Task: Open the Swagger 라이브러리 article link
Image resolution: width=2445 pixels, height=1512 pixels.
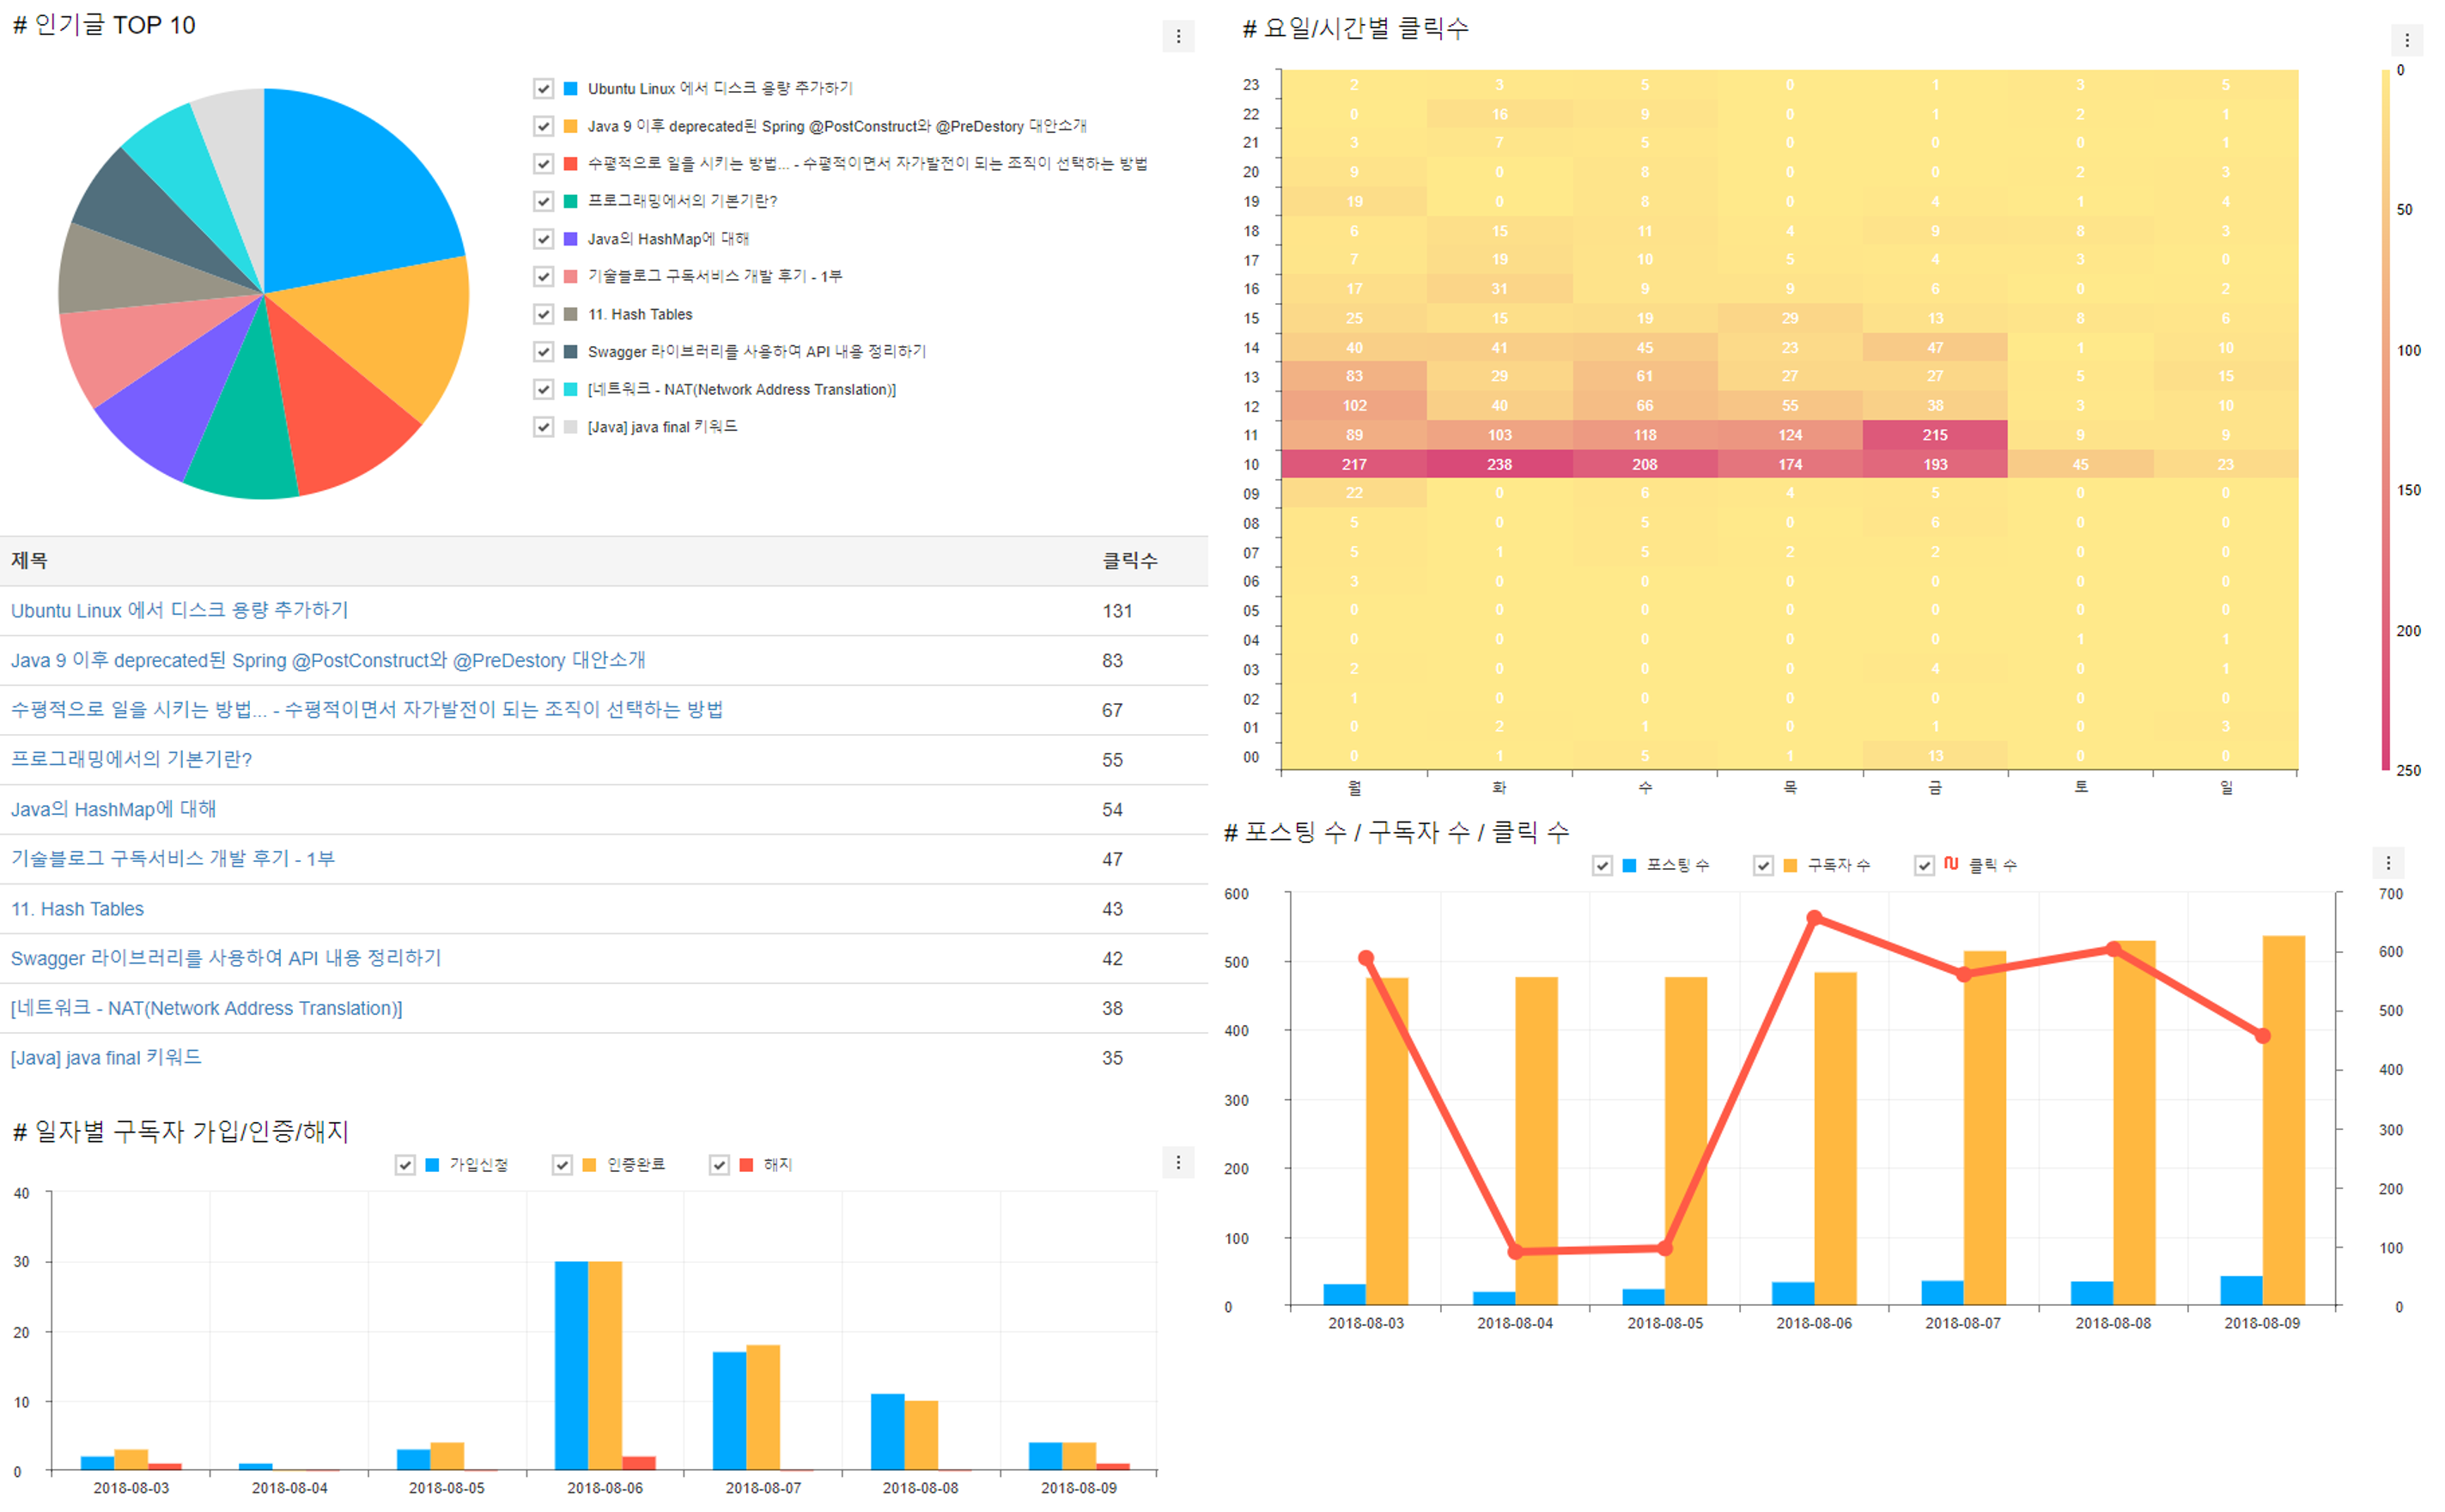Action: (x=226, y=958)
